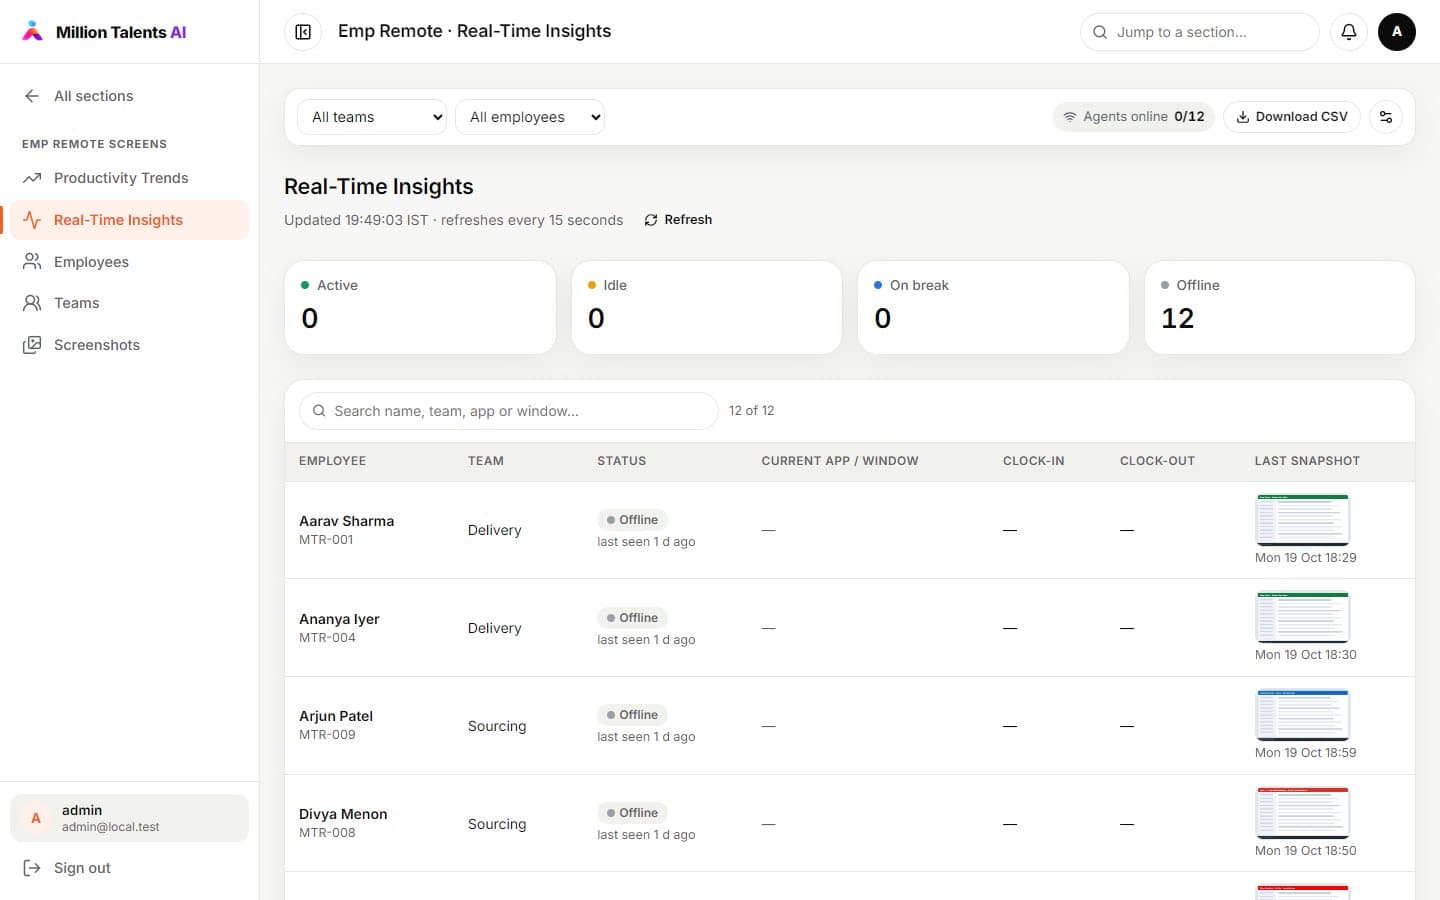Screen dimensions: 1440x900
Task: Download CSV of insights
Action: (x=1291, y=117)
